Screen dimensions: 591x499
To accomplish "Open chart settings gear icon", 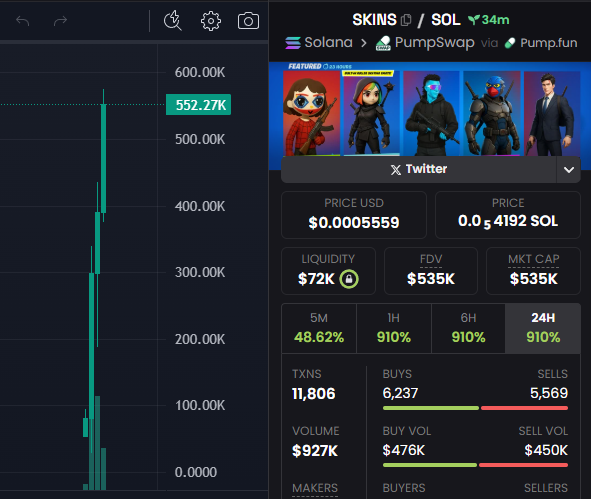I will tap(211, 21).
